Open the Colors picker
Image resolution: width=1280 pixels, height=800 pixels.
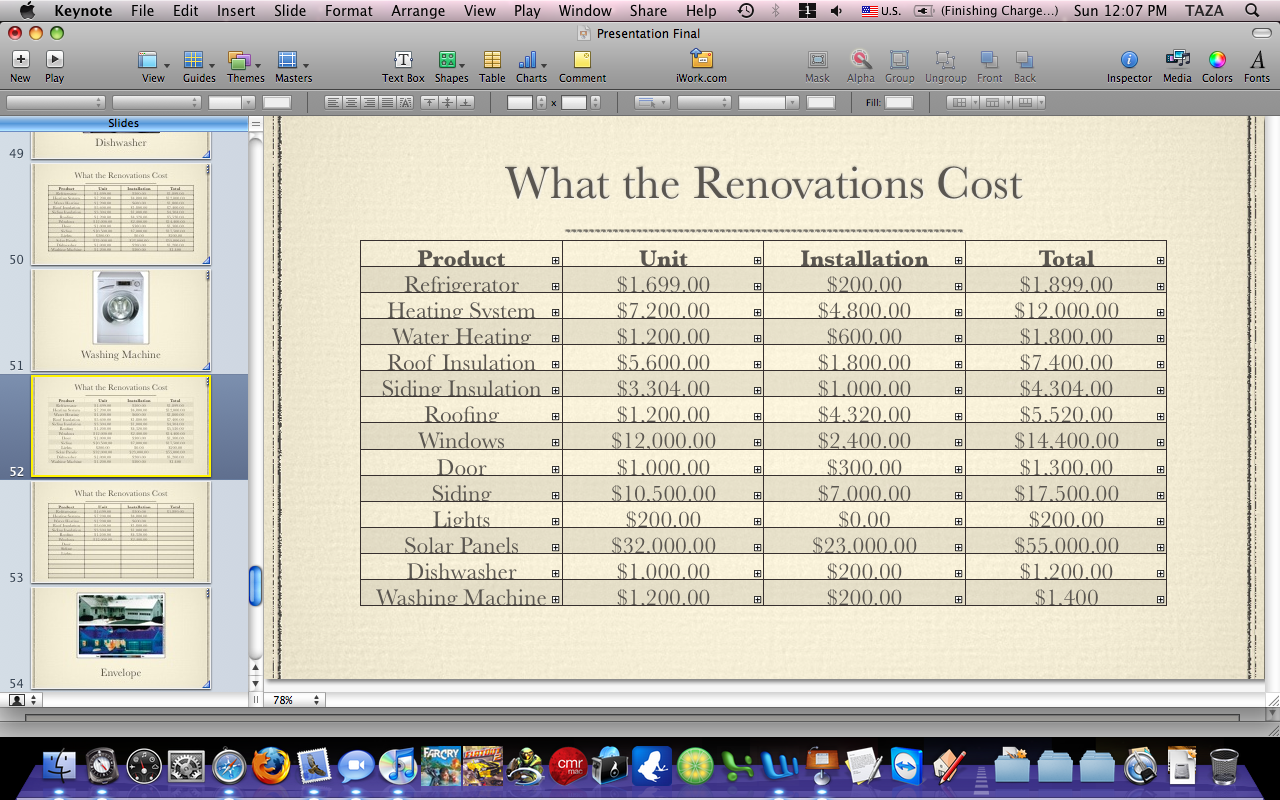(1217, 66)
